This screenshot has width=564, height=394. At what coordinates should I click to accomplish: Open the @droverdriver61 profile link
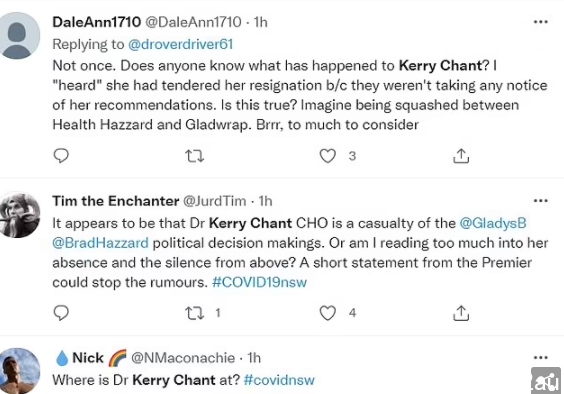[x=181, y=44]
